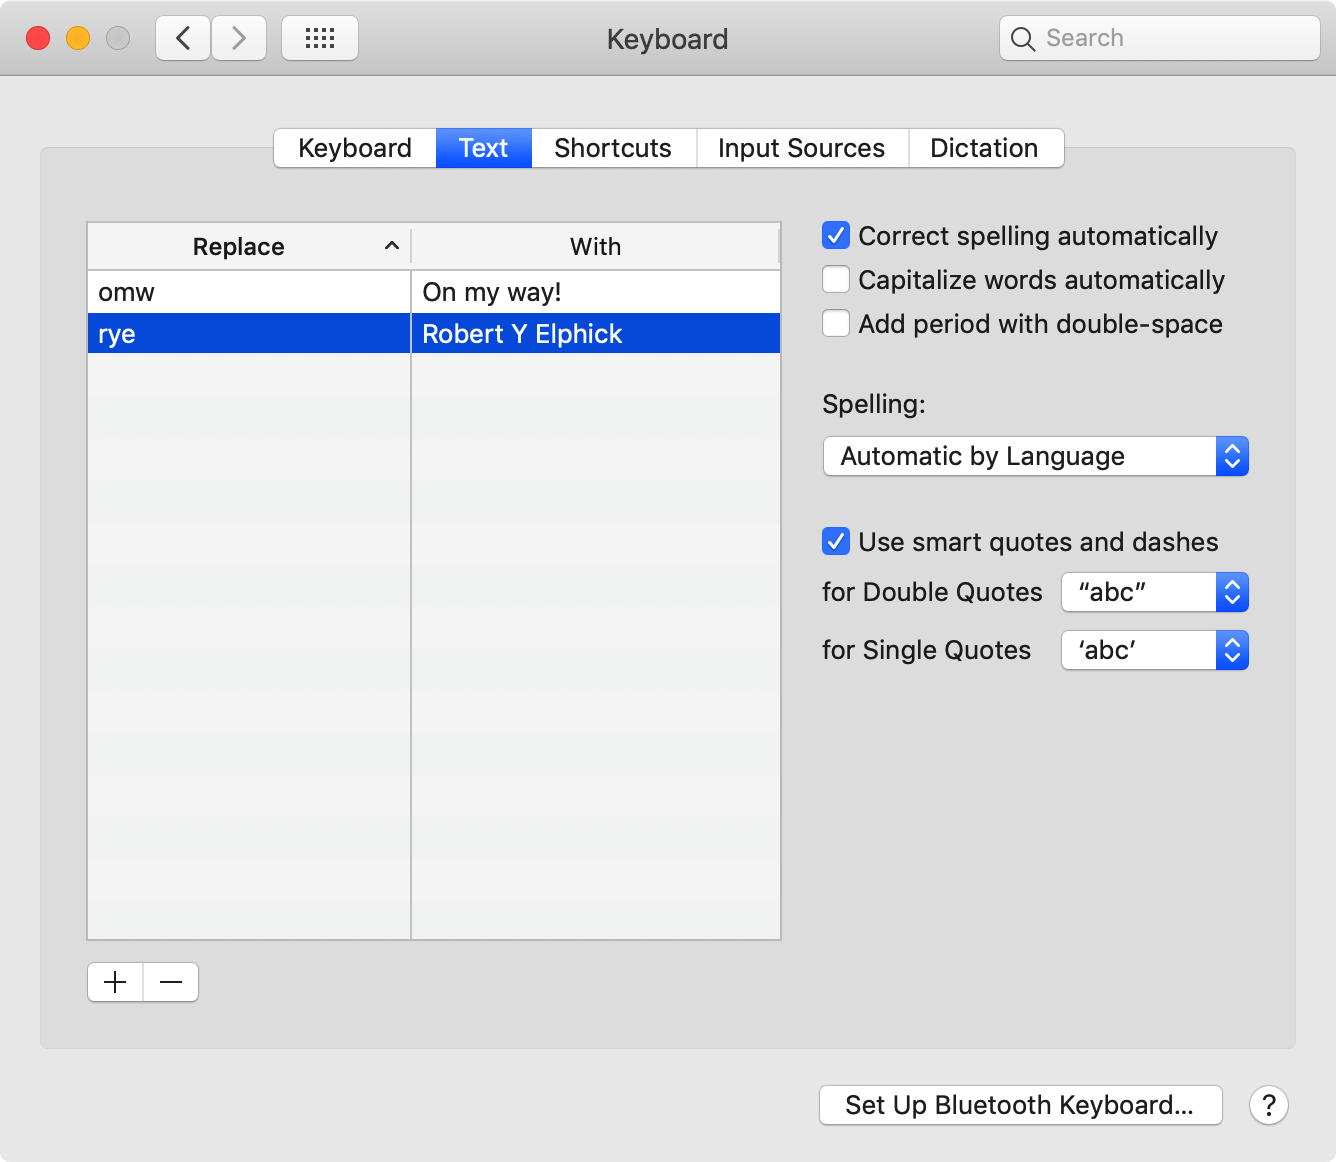
Task: Open the Single Quotes style dropdown
Action: tap(1154, 650)
